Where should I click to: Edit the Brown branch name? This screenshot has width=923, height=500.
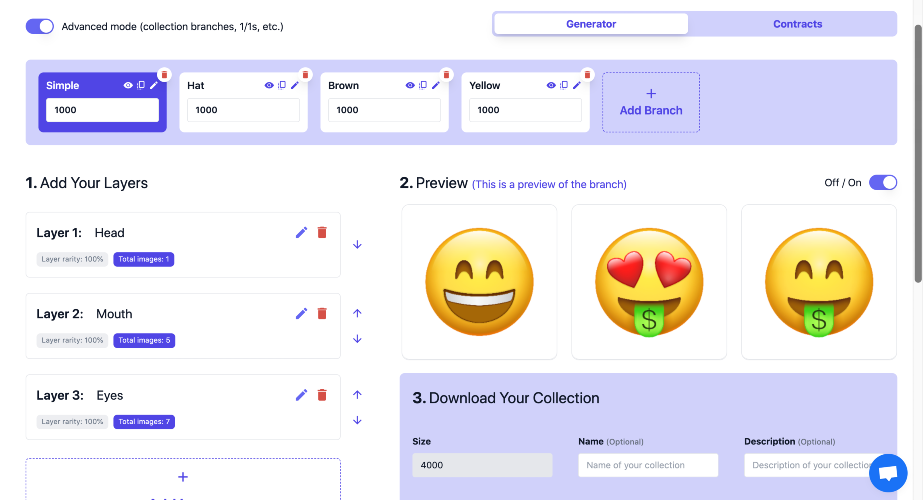(436, 85)
